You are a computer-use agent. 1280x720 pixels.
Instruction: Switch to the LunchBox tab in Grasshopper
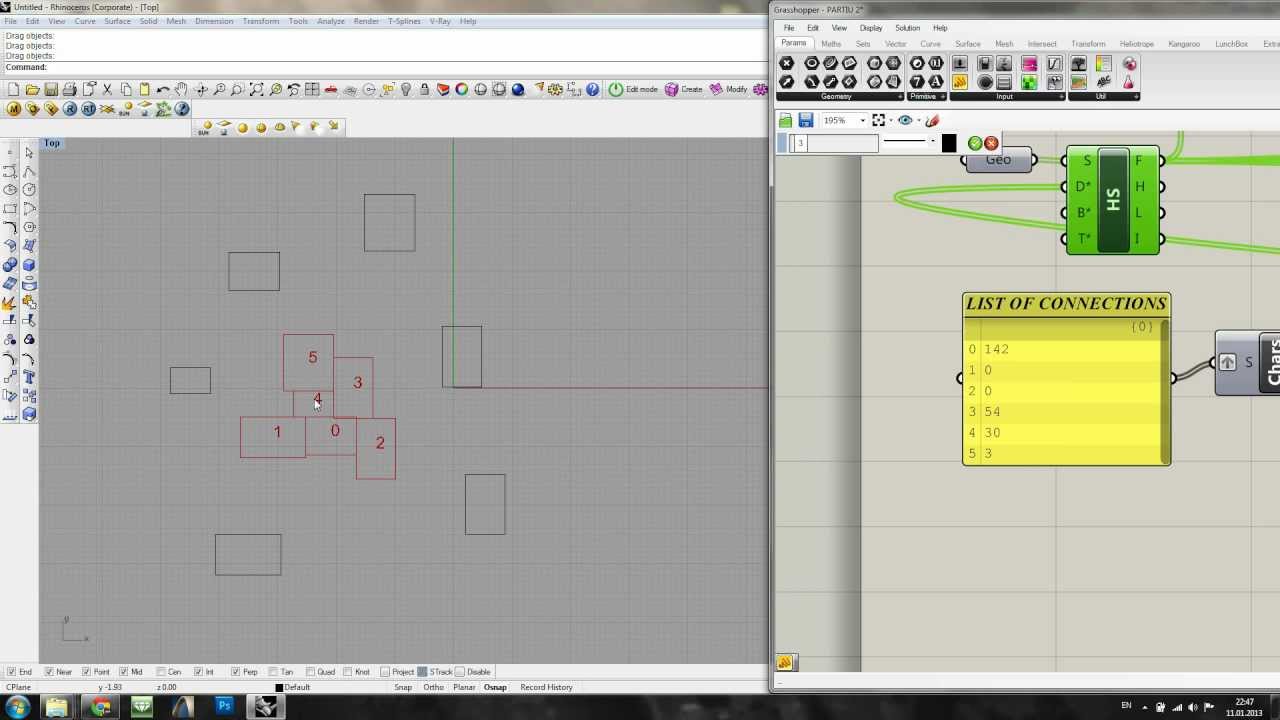pos(1231,44)
